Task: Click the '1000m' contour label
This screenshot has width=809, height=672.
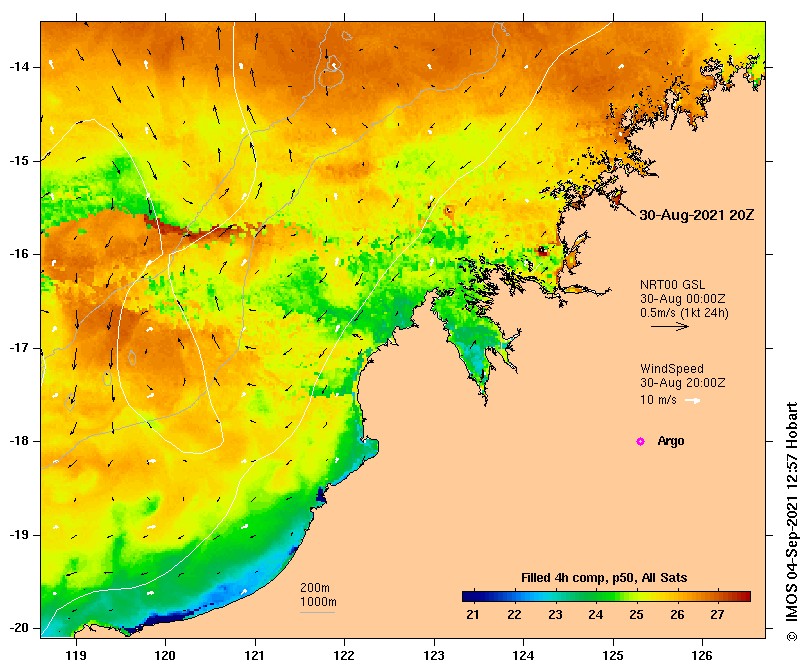Action: pos(318,602)
